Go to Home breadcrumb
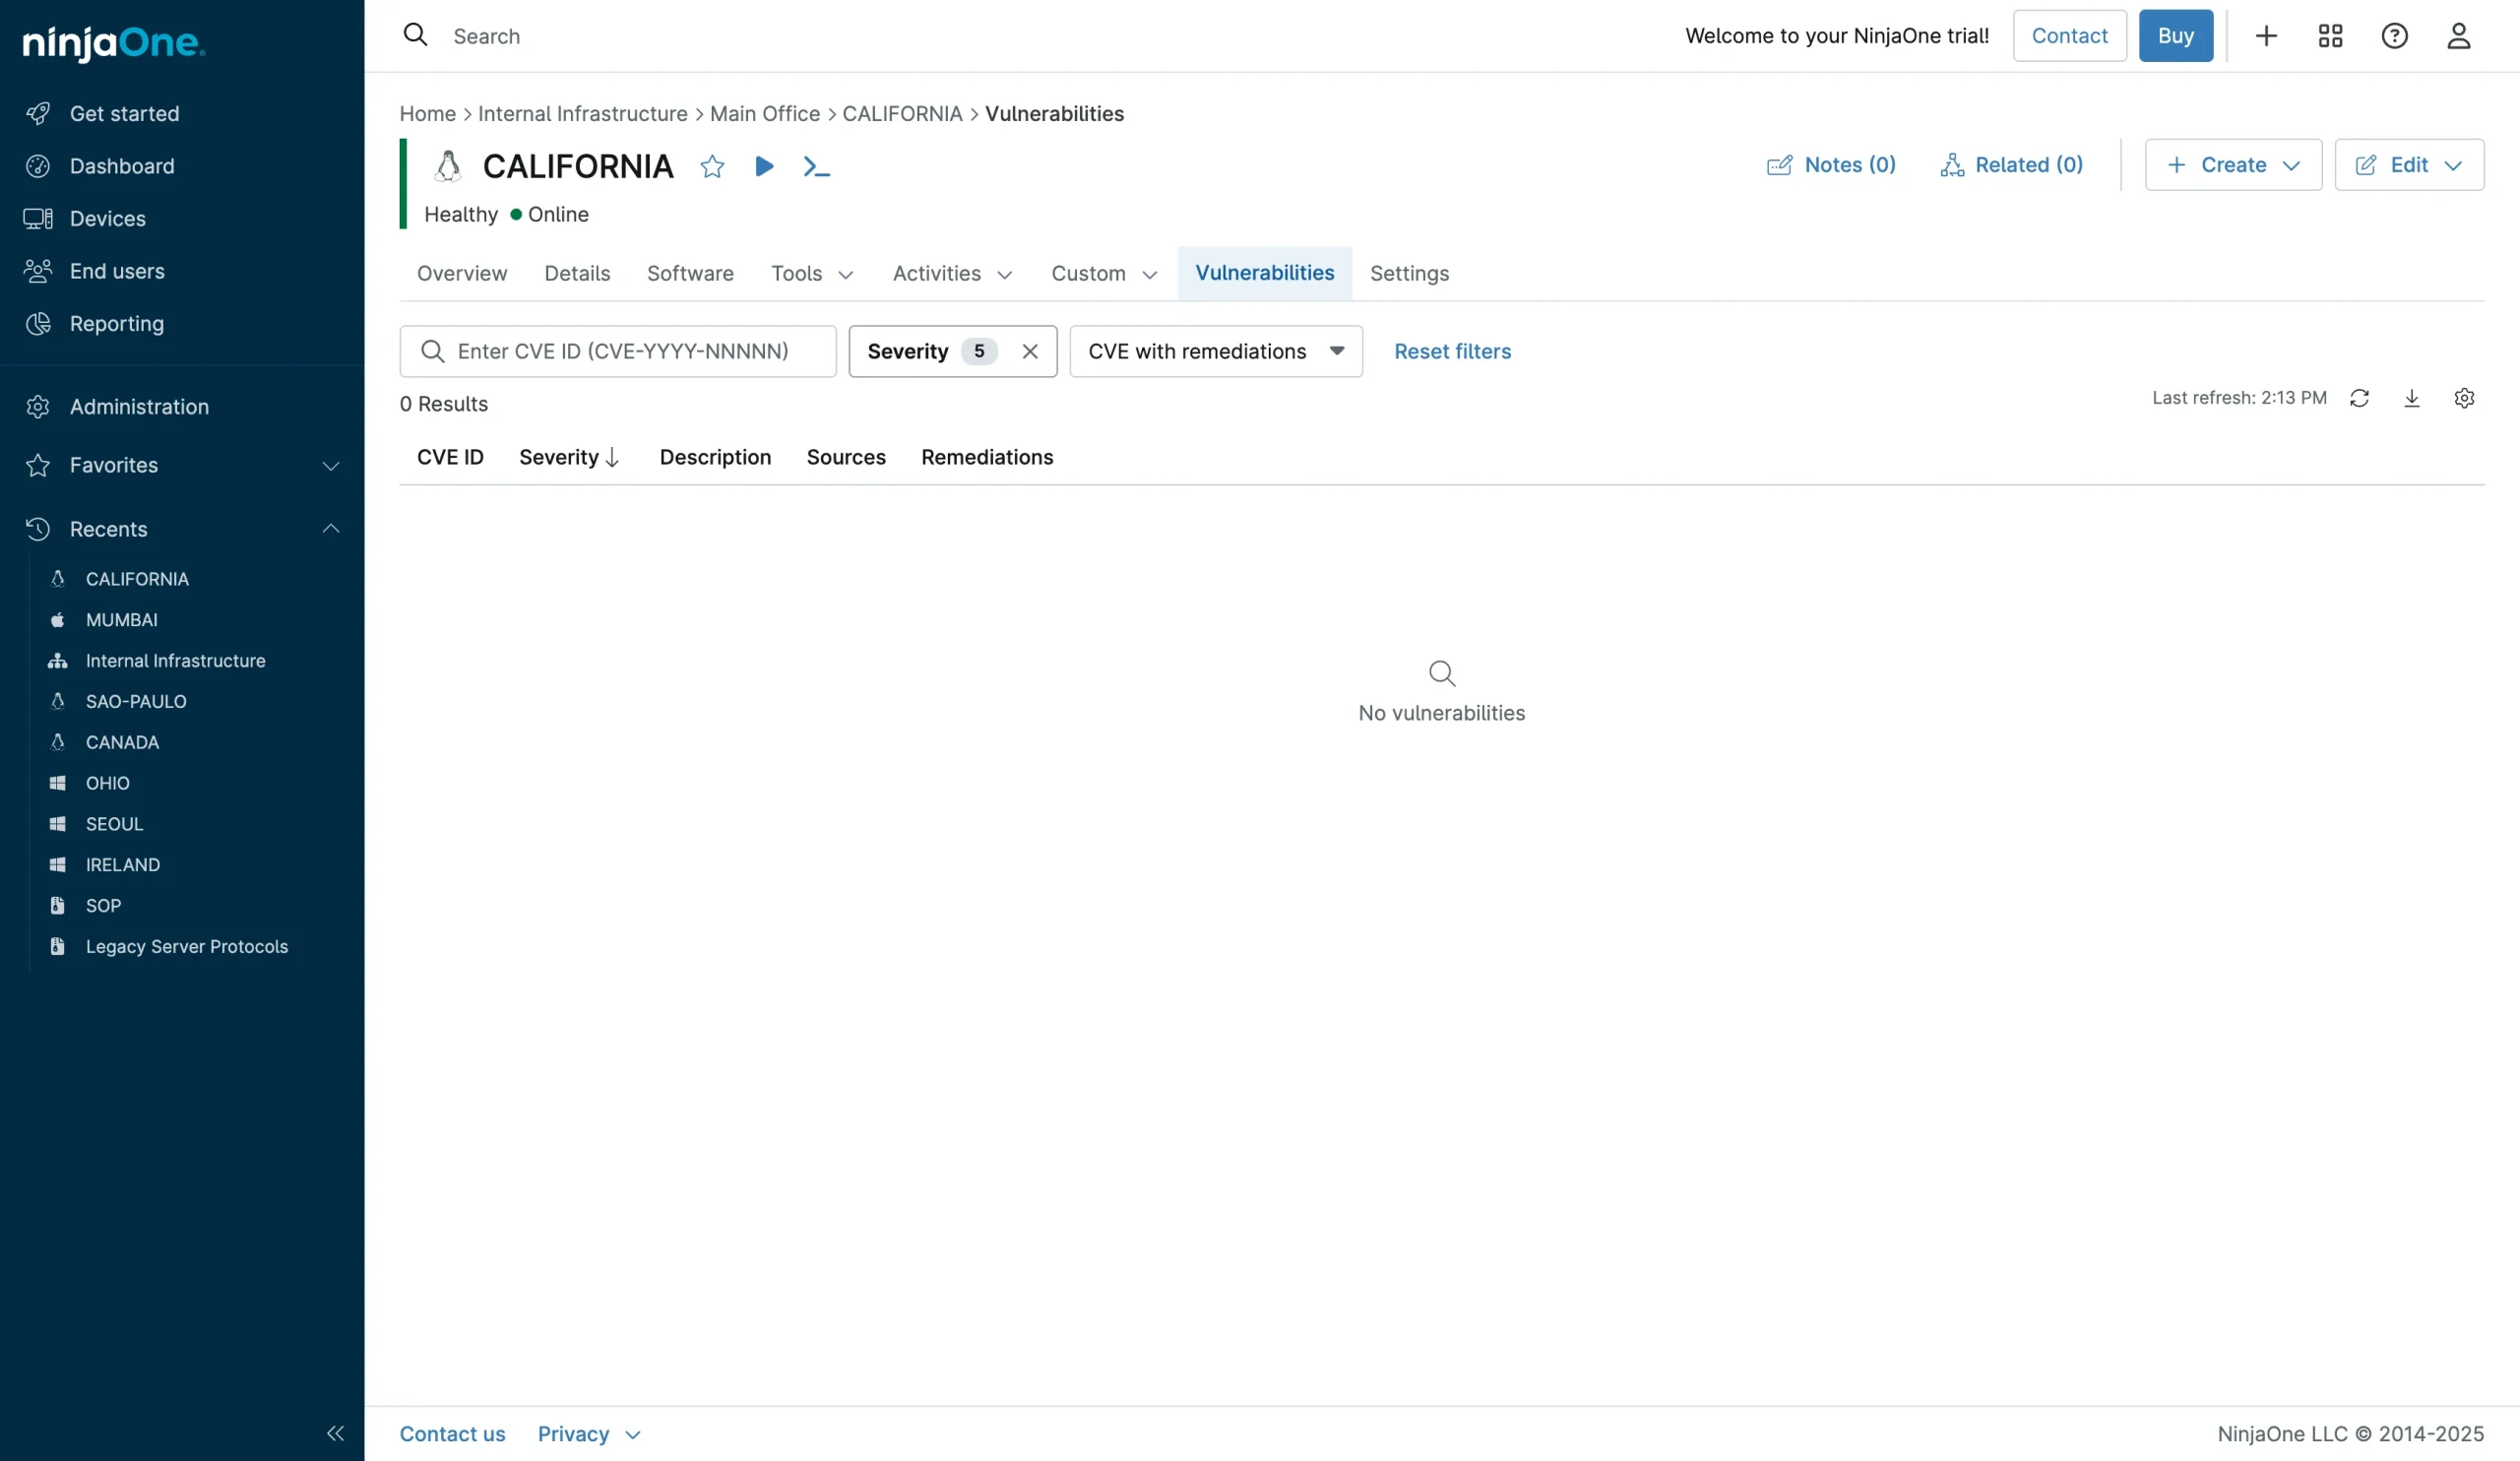The image size is (2520, 1461). pyautogui.click(x=427, y=114)
